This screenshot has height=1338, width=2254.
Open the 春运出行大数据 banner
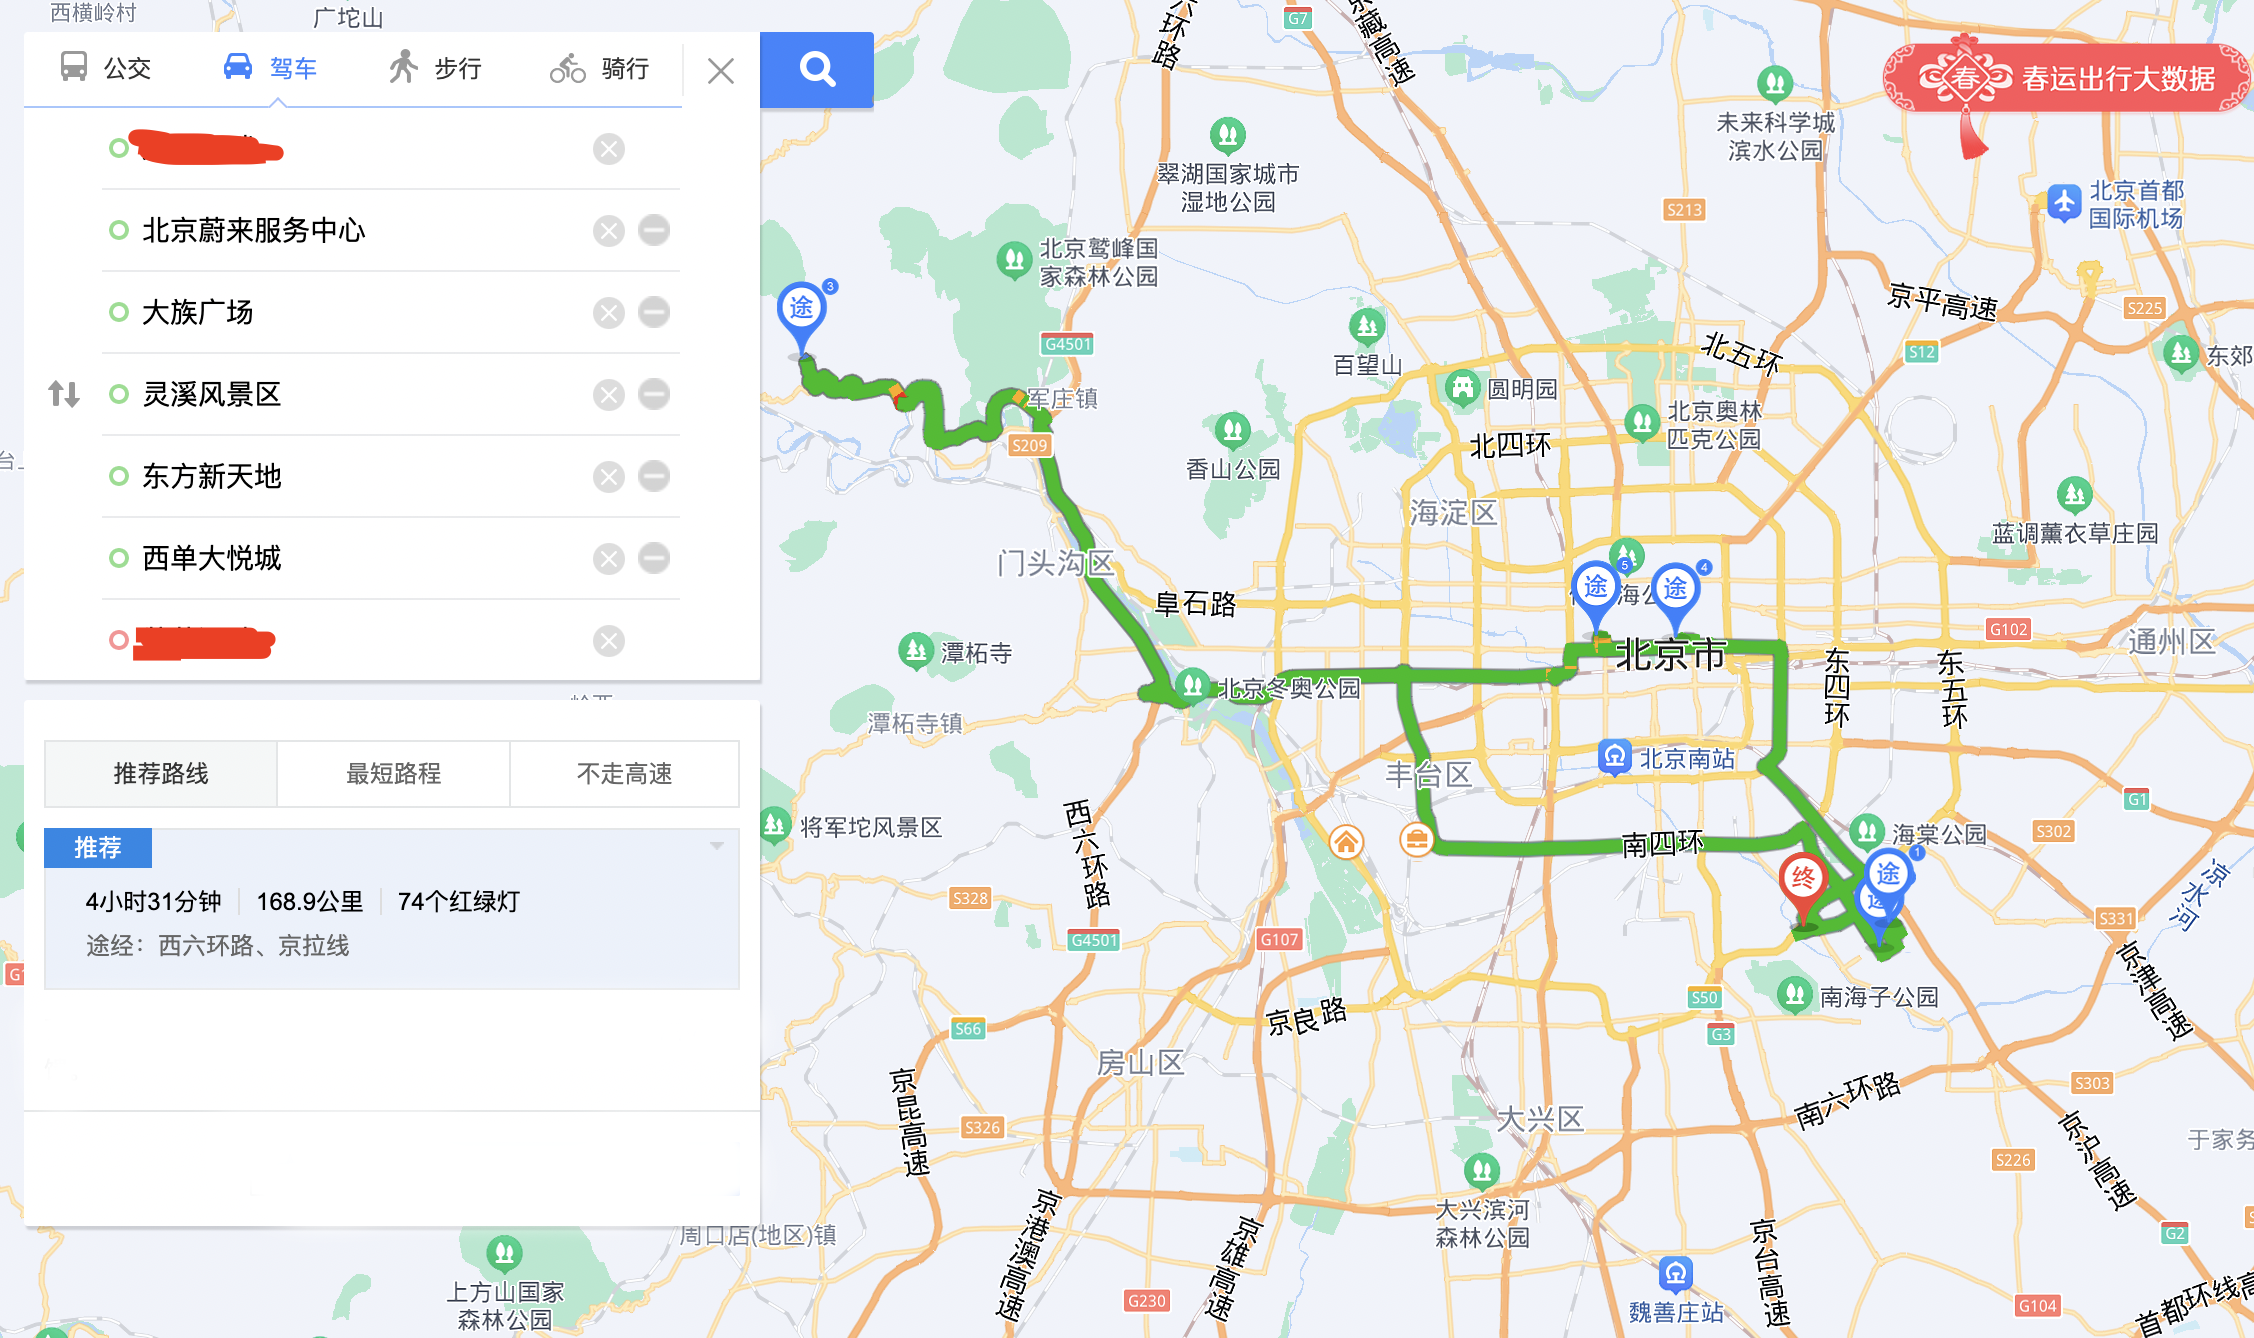pyautogui.click(x=2066, y=78)
